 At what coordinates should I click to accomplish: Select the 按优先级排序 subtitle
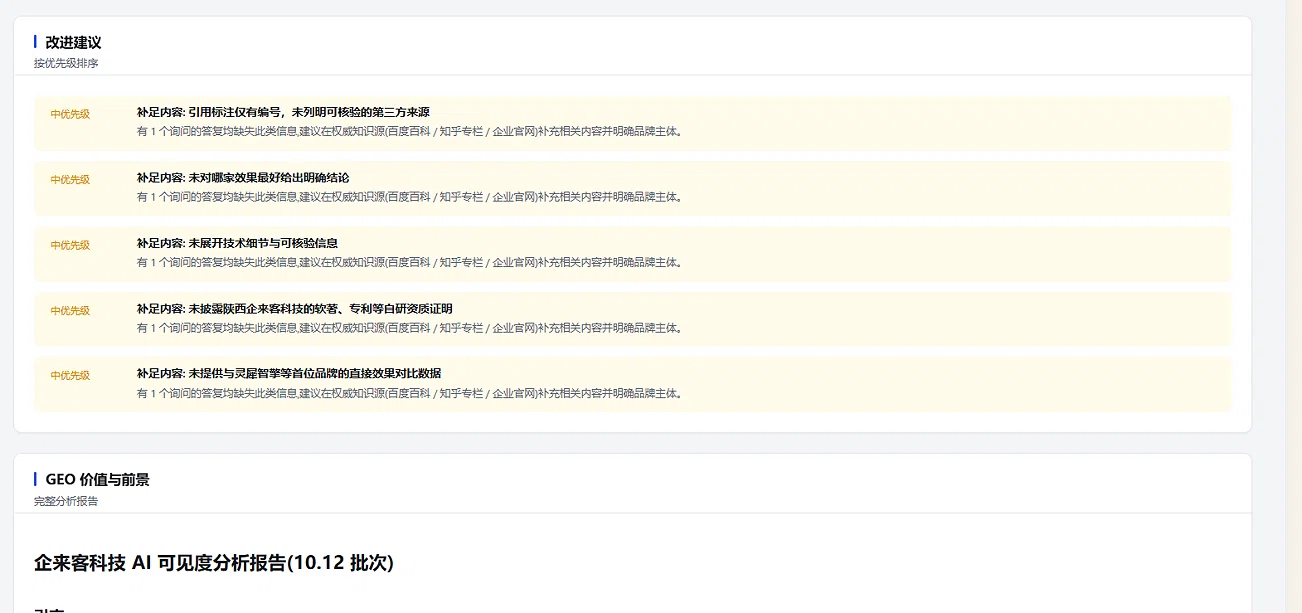(66, 63)
